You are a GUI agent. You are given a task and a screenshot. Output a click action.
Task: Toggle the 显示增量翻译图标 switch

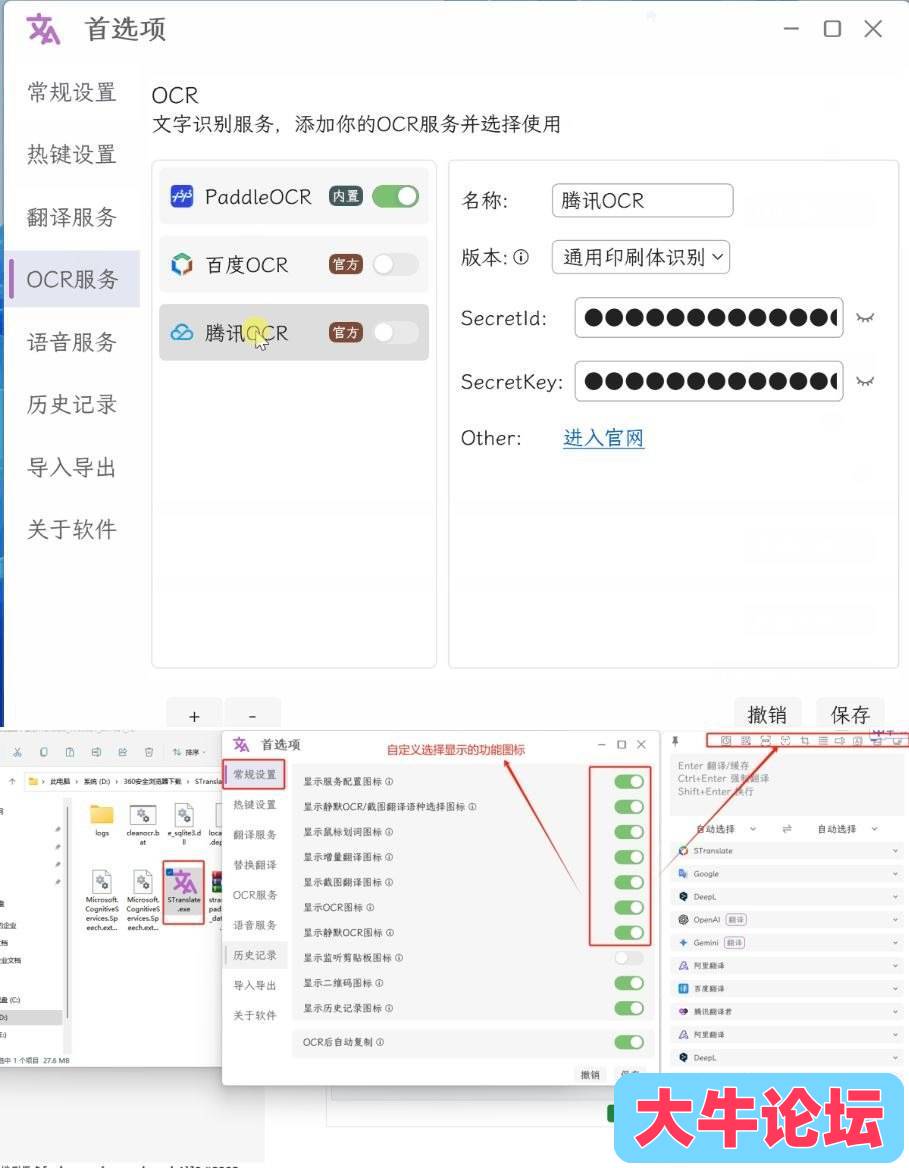[629, 857]
